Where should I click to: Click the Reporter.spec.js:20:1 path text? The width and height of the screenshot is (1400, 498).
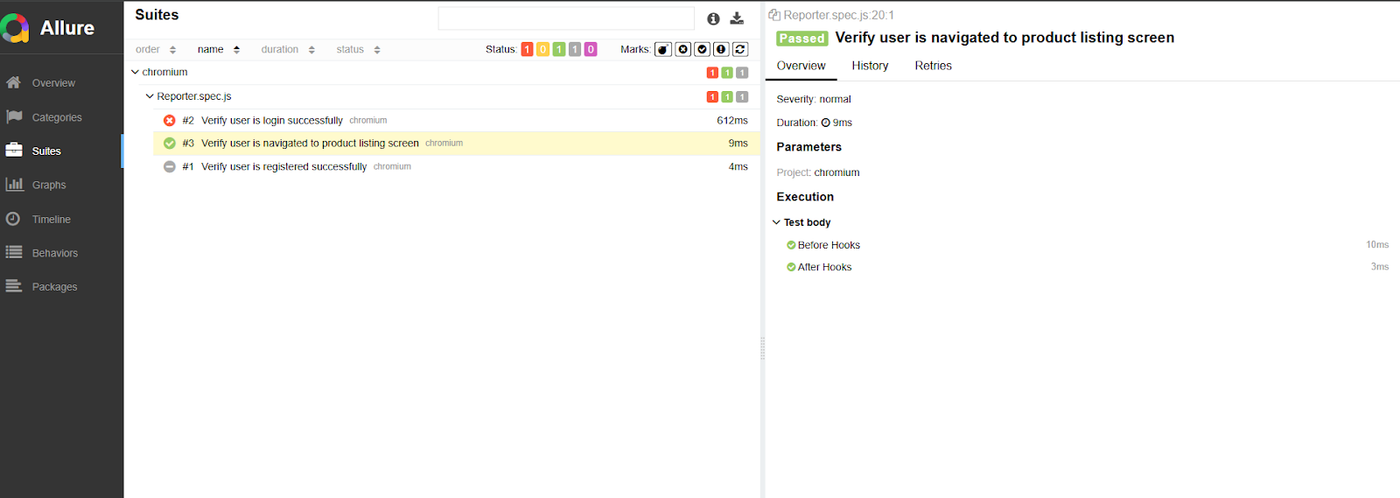point(837,14)
